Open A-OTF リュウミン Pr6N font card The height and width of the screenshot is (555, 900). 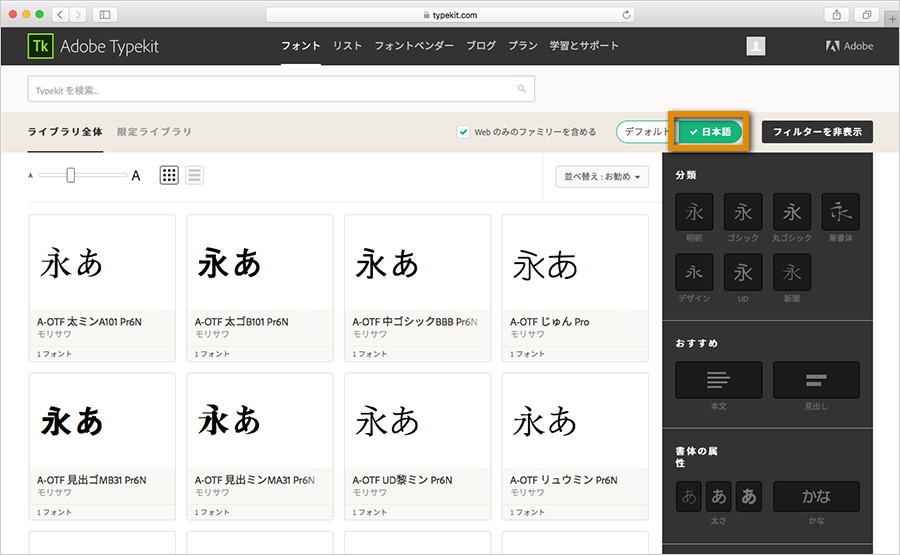575,447
